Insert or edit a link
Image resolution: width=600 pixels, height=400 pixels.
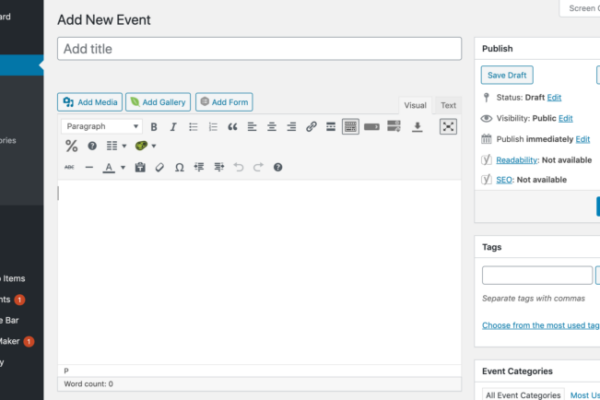311,127
